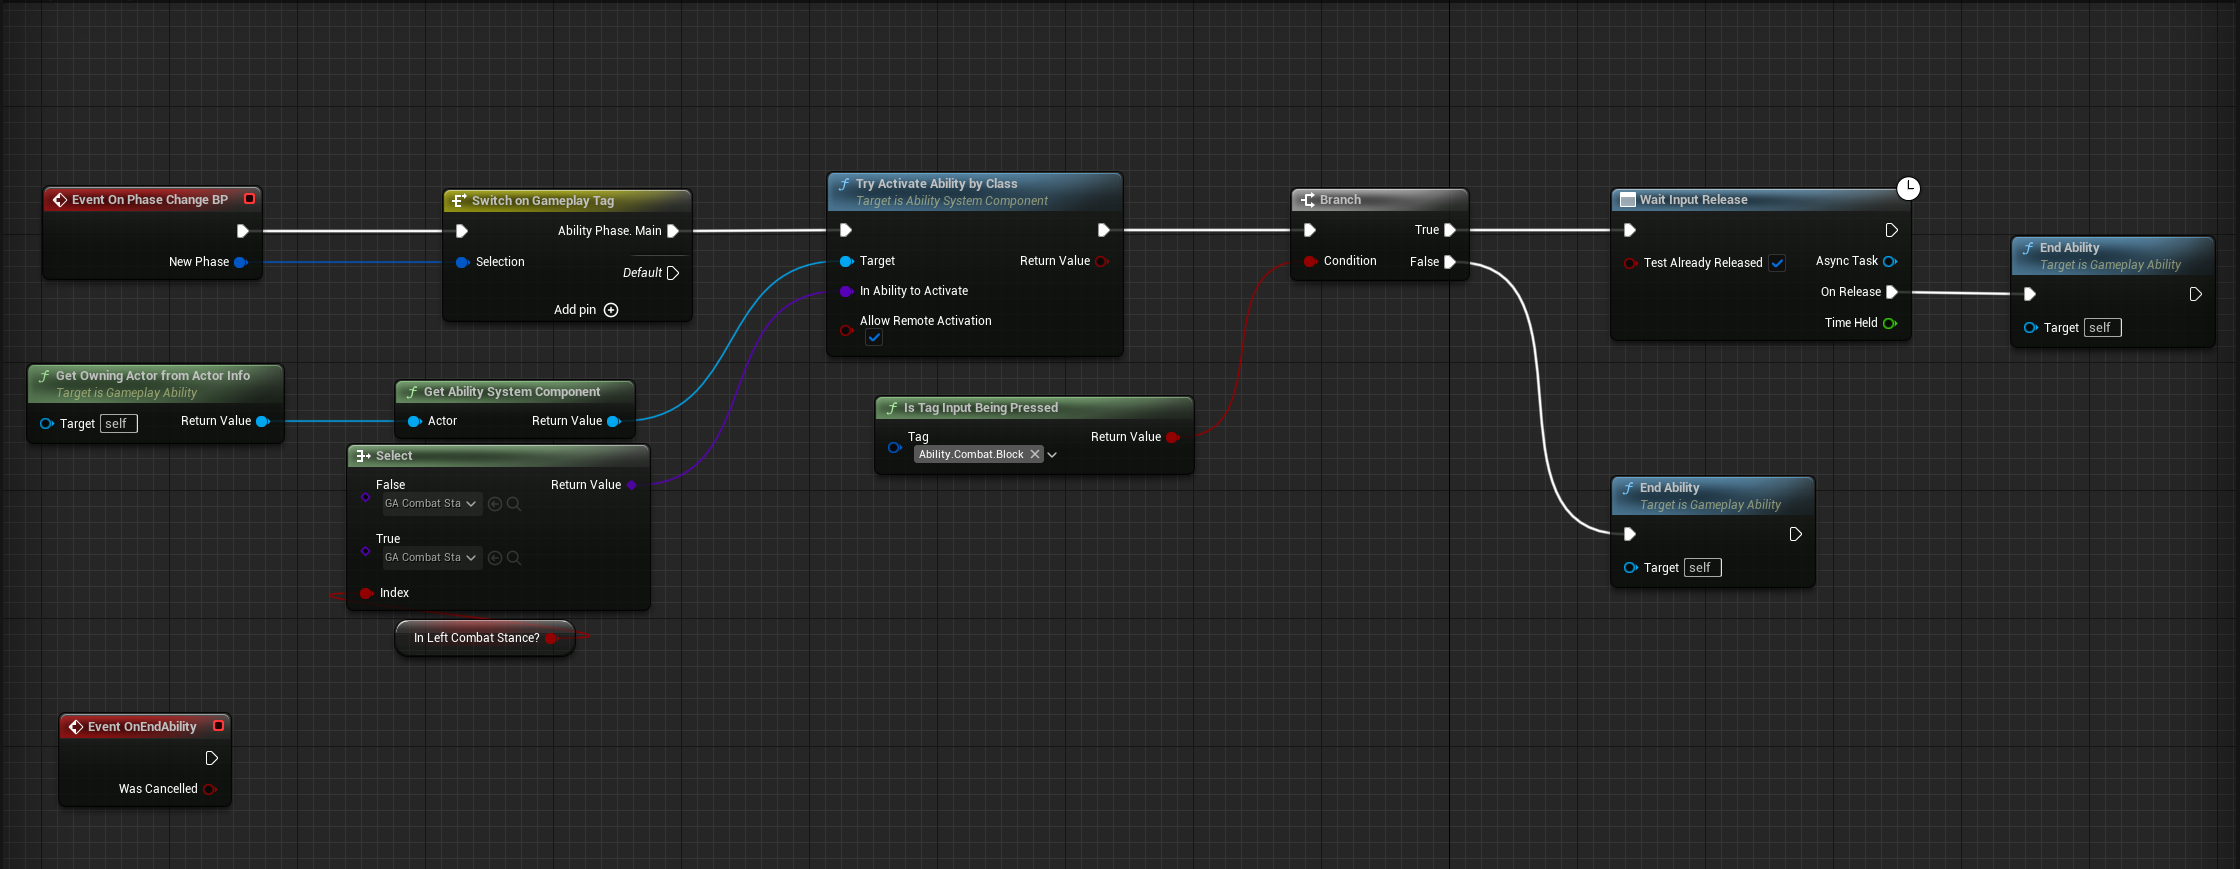Click the self field on lower End Ability node
This screenshot has height=869, width=2240.
tap(1702, 568)
